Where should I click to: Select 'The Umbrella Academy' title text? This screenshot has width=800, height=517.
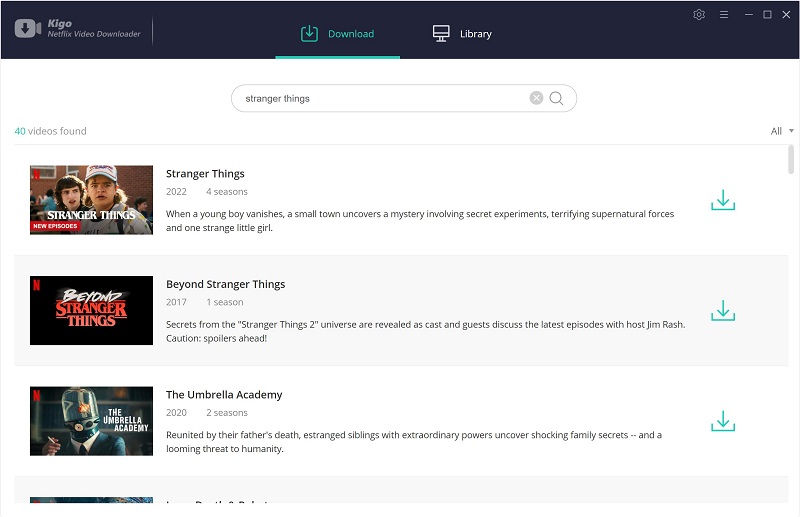point(224,395)
